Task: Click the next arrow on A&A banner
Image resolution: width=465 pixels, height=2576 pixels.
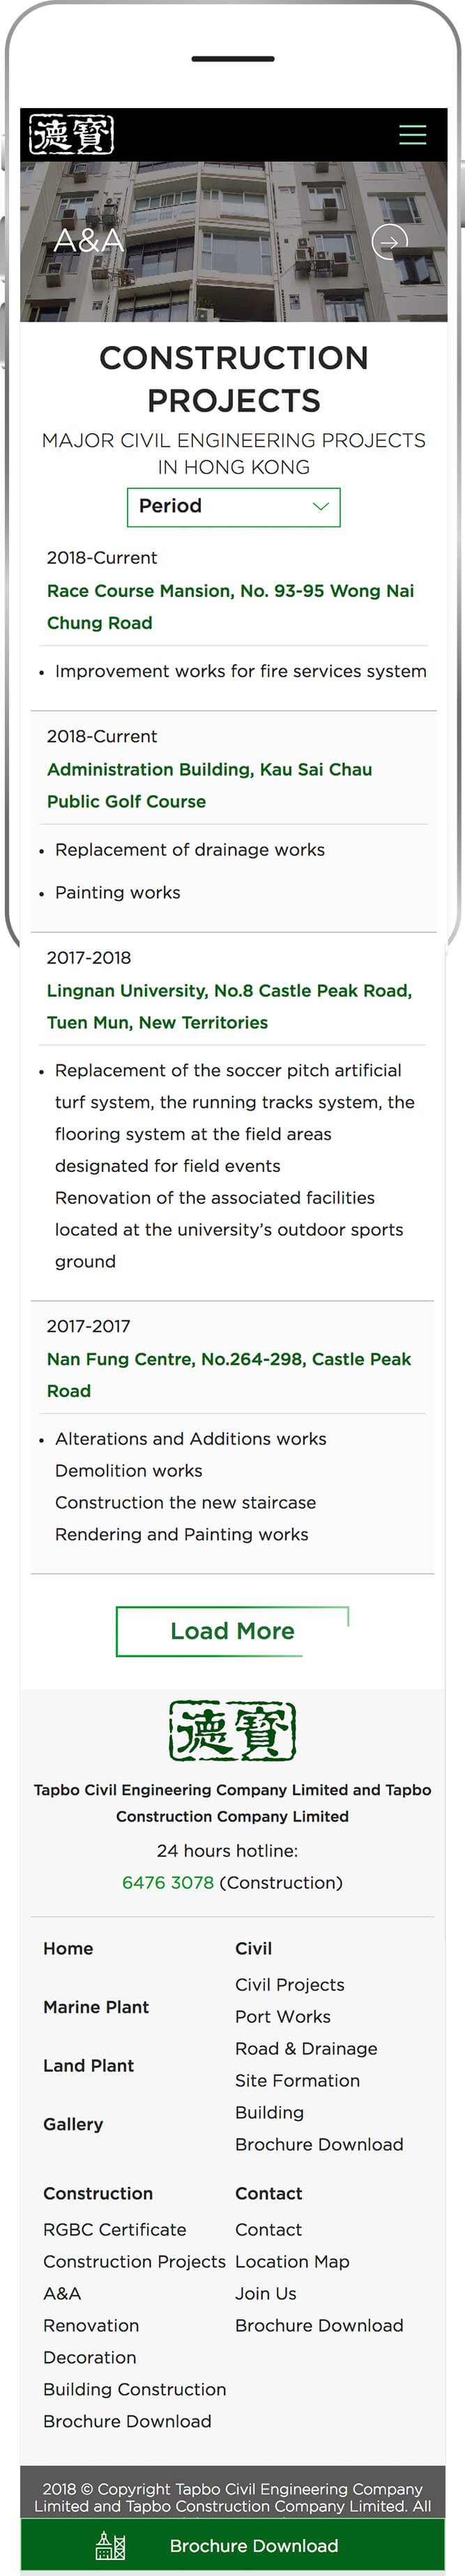Action: [x=389, y=241]
